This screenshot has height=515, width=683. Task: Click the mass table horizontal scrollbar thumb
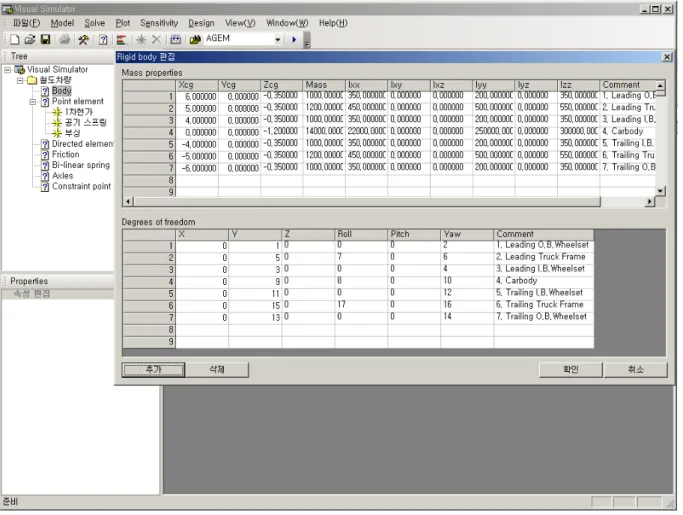(x=367, y=202)
